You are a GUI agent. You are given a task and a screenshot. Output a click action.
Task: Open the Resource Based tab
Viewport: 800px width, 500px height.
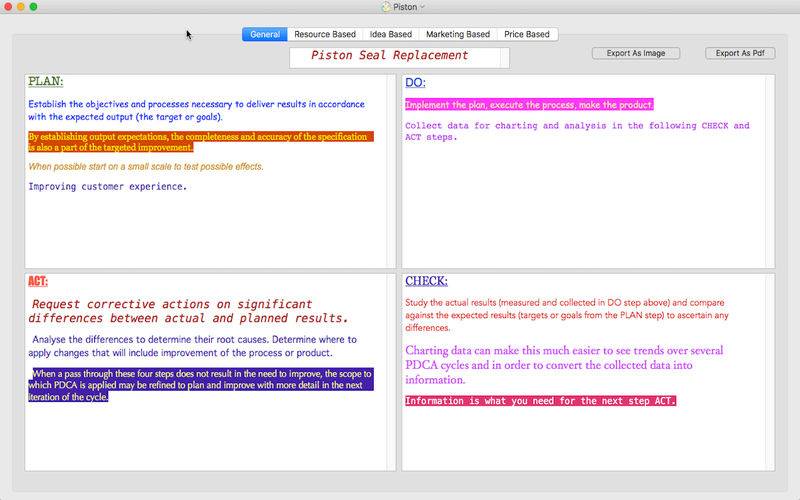(325, 34)
